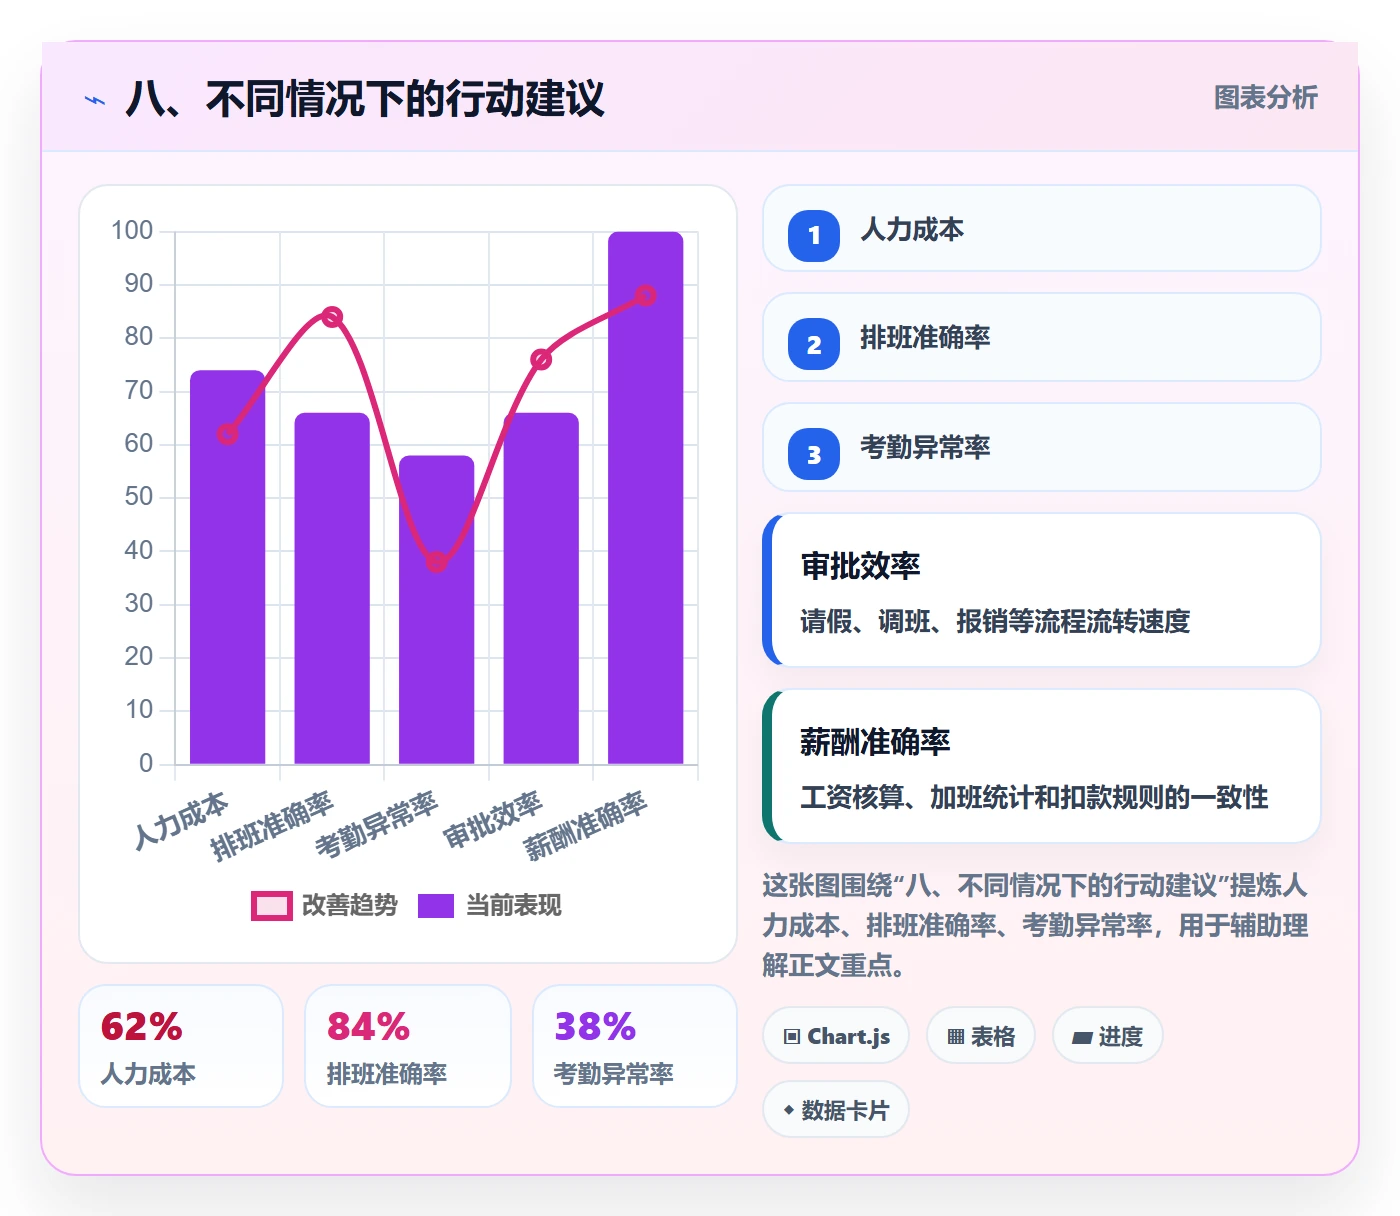
Task: Click the 排班准确率 bar in the chart
Action: [x=332, y=588]
